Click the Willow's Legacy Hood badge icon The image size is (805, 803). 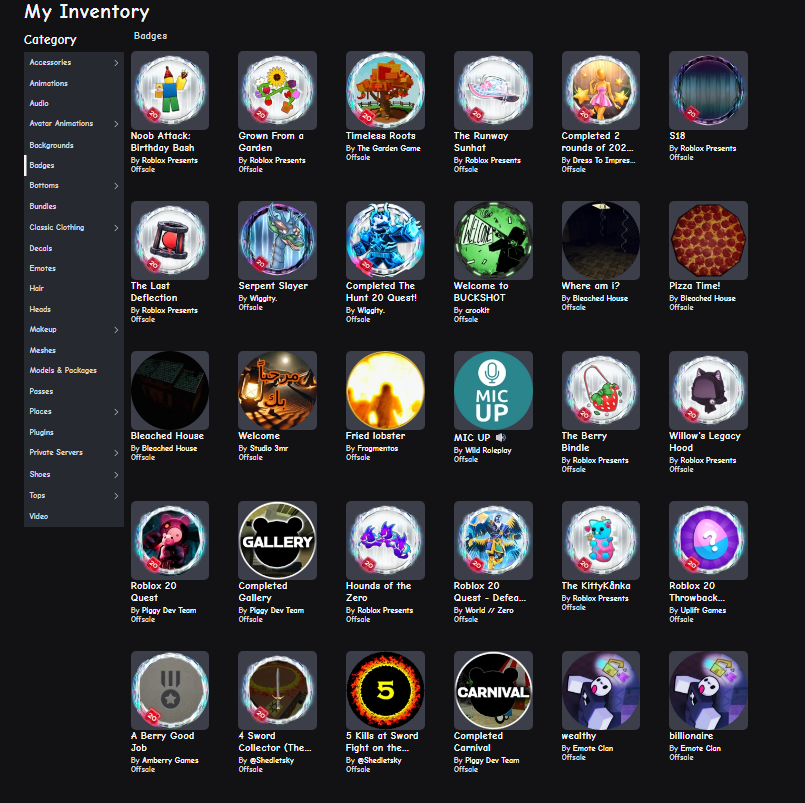[x=708, y=390]
